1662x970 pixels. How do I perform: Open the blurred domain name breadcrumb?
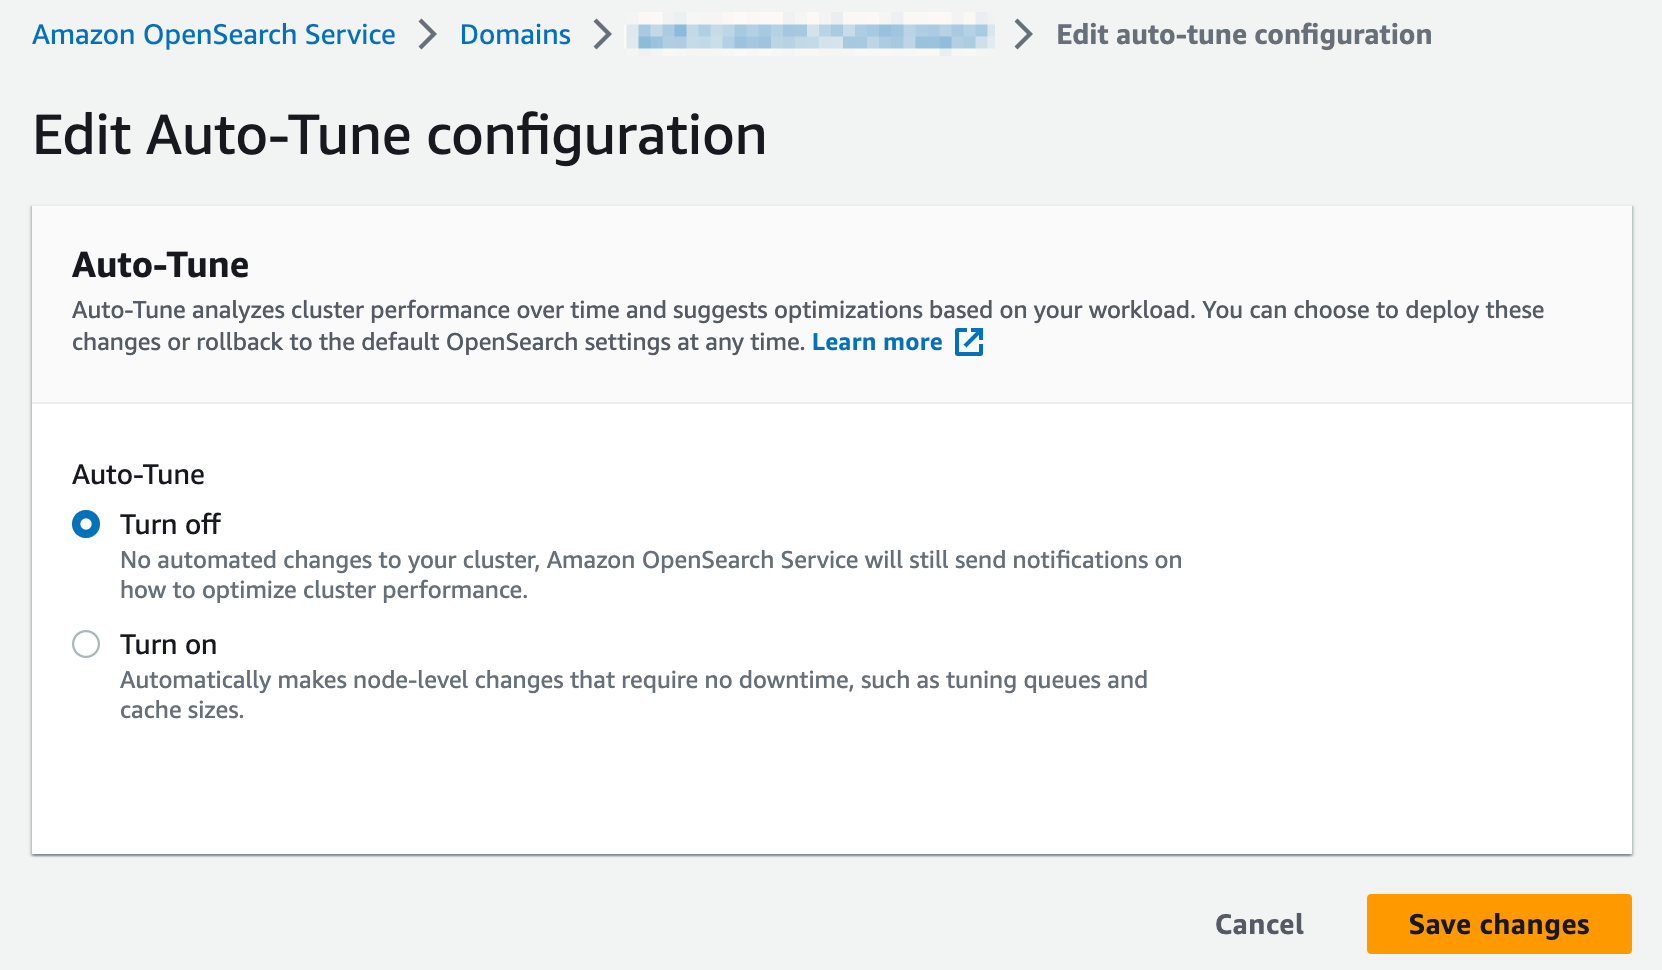tap(812, 35)
